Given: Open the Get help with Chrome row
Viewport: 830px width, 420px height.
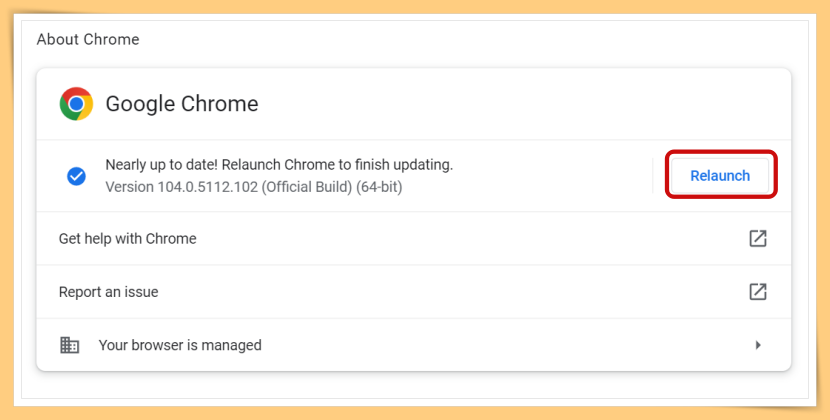Looking at the screenshot, I should tap(414, 238).
